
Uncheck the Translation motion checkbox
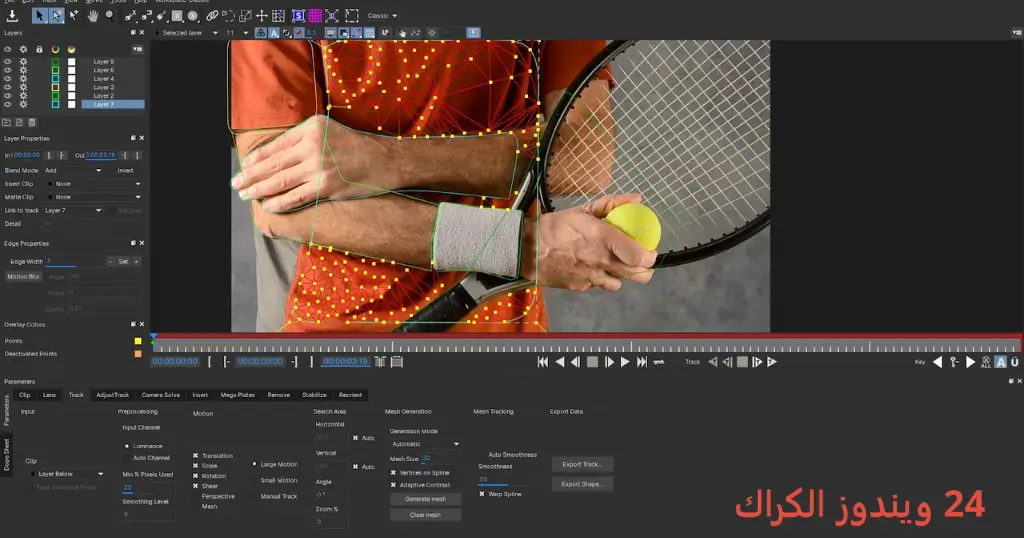click(195, 456)
